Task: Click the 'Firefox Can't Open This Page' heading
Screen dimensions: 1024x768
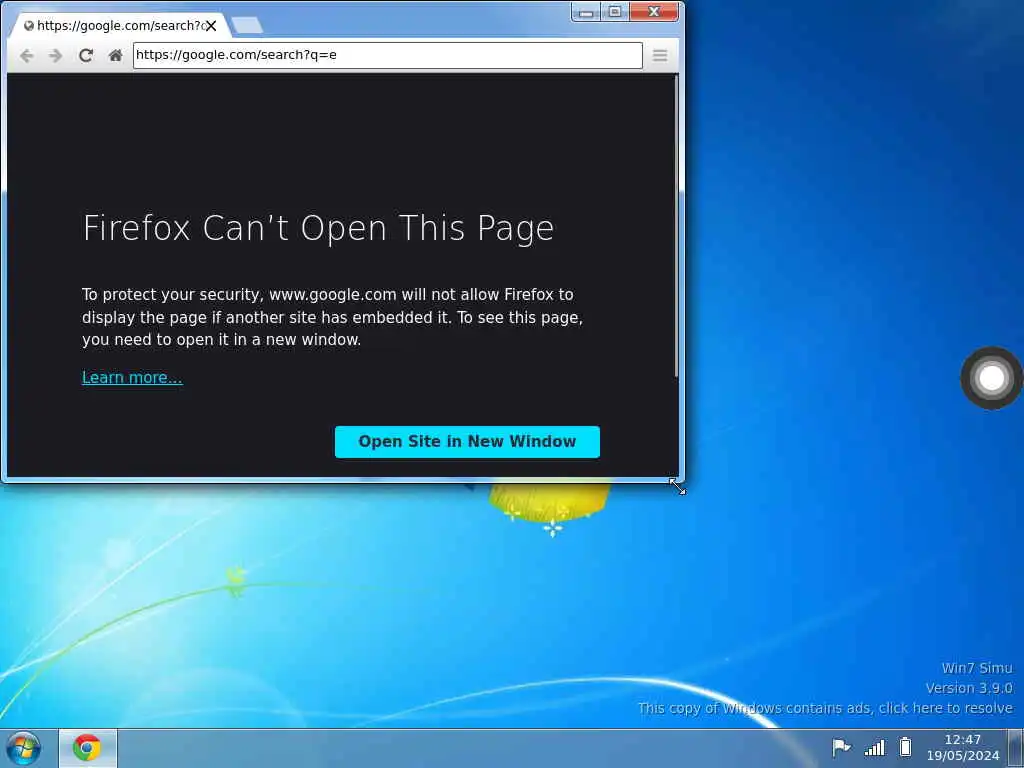Action: point(318,229)
